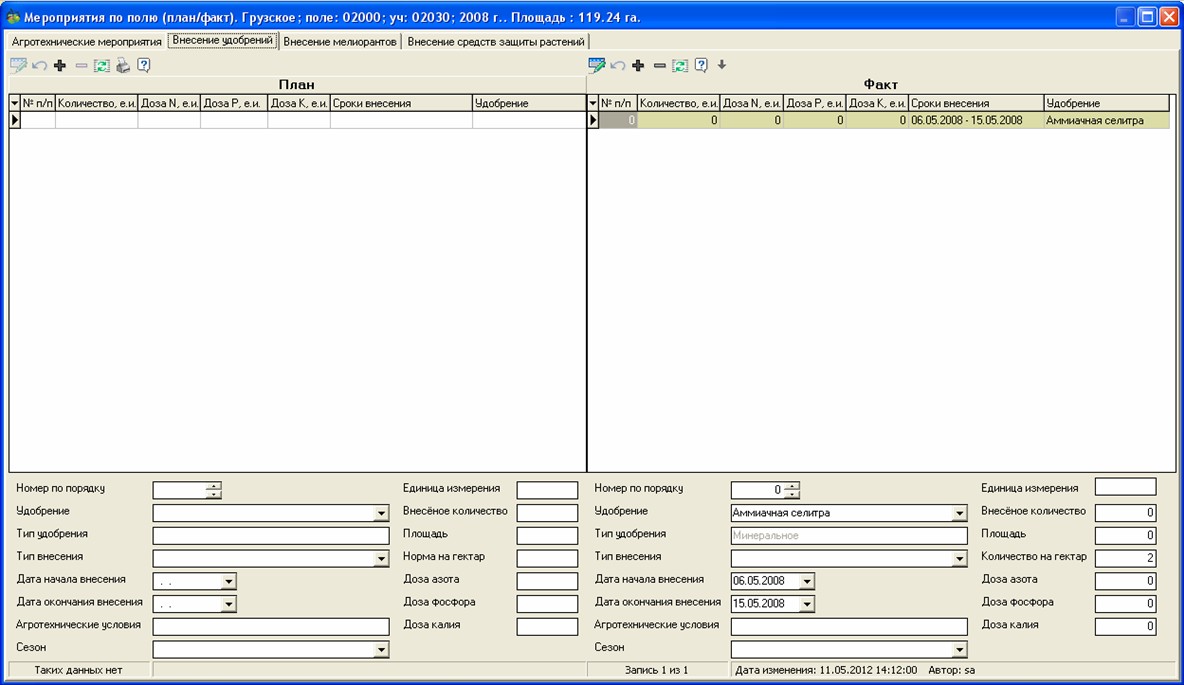Click the plus icon in the Факт toolbar
1184x685 pixels.
[x=638, y=65]
